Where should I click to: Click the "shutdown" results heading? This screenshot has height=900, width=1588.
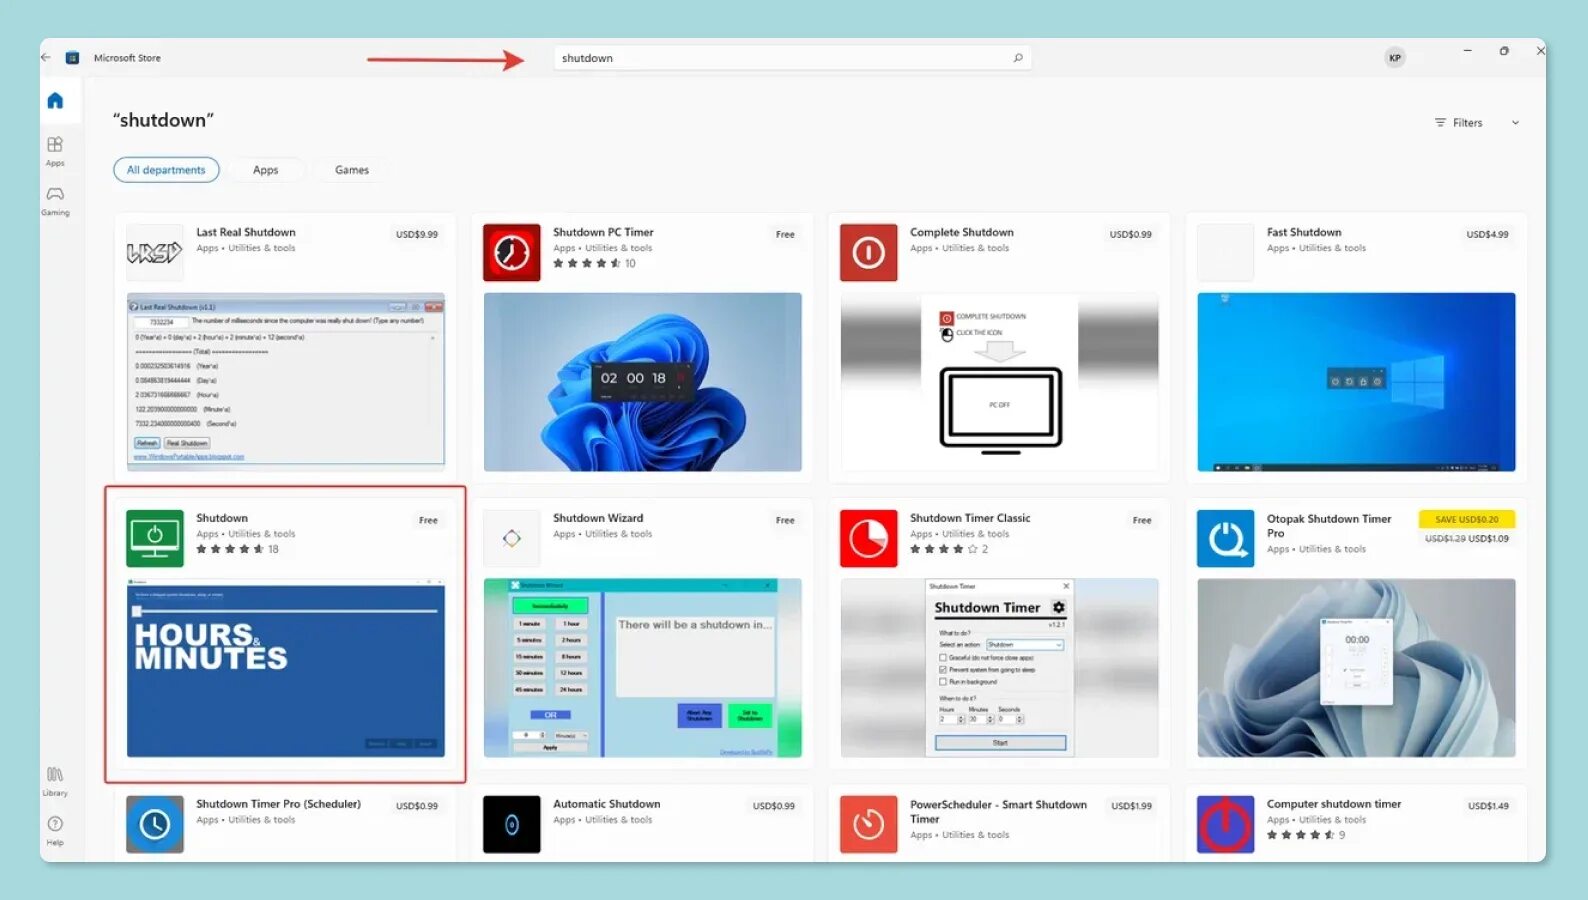(163, 120)
